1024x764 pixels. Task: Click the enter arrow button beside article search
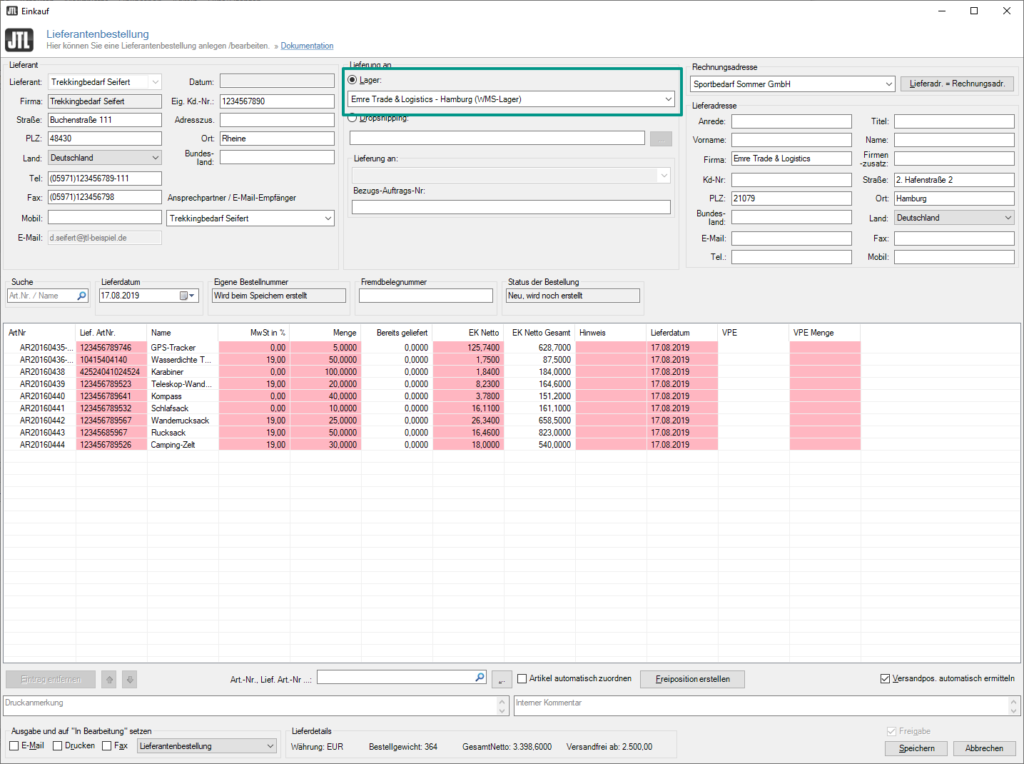pyautogui.click(x=503, y=679)
